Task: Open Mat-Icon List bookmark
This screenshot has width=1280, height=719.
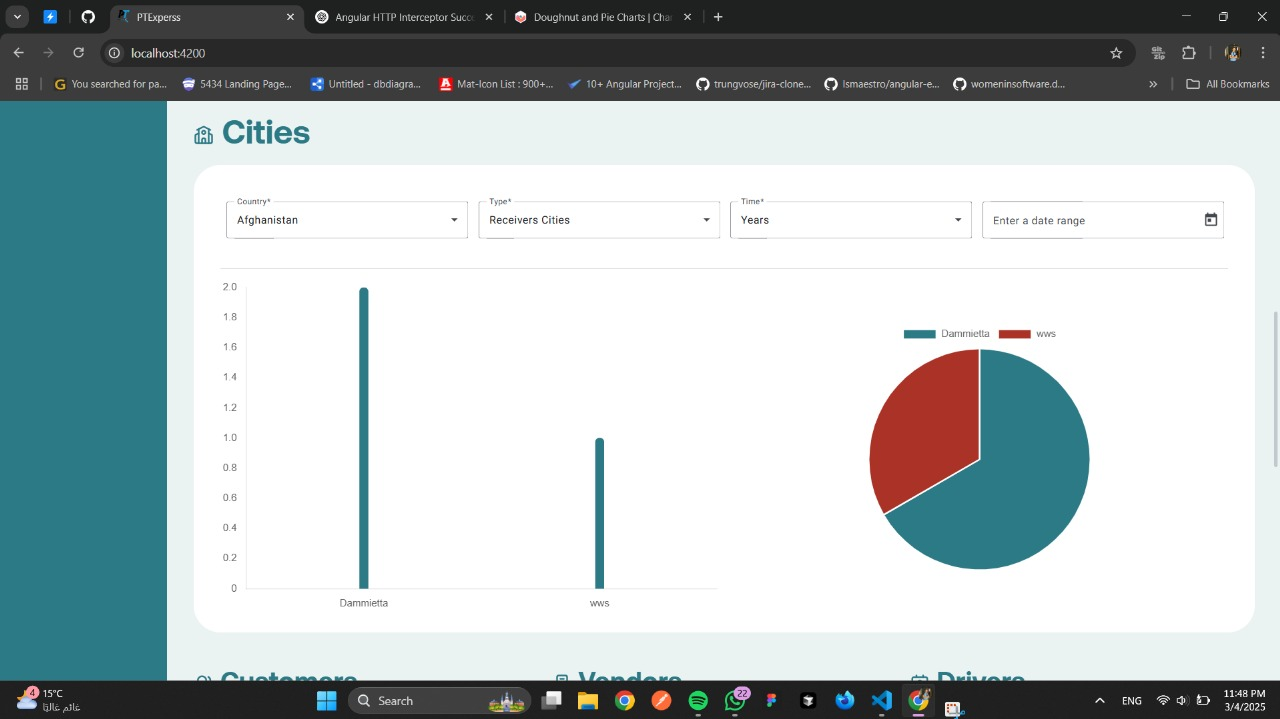Action: click(496, 84)
